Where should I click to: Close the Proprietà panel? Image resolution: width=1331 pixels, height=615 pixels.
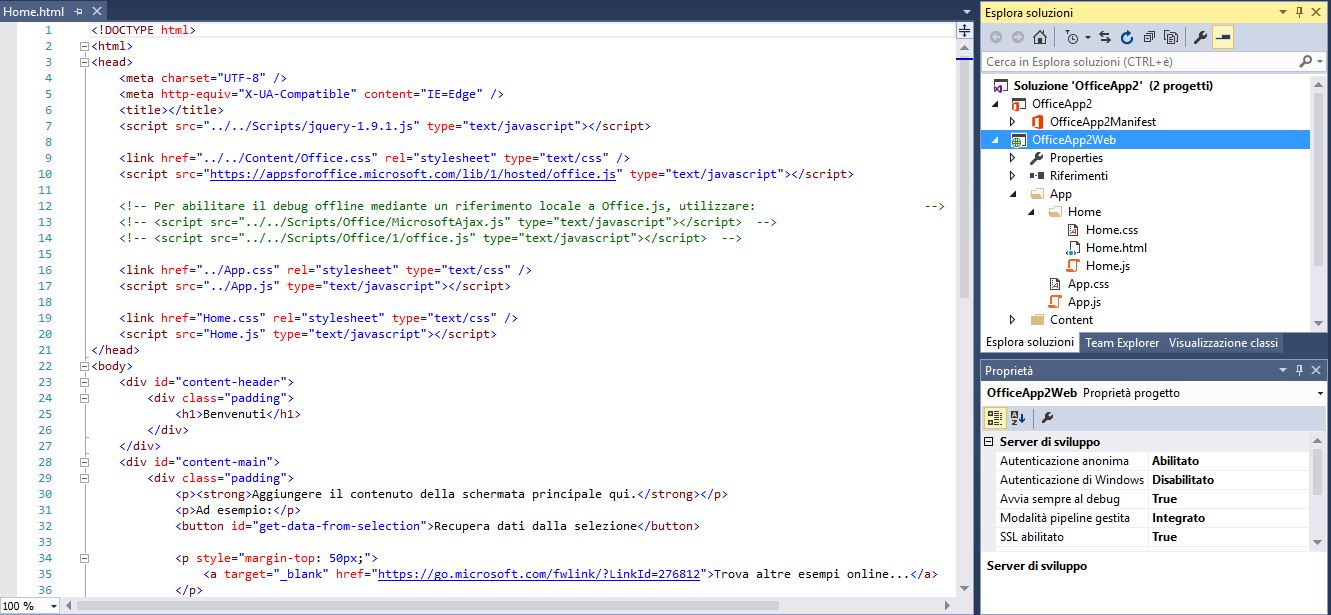1318,370
